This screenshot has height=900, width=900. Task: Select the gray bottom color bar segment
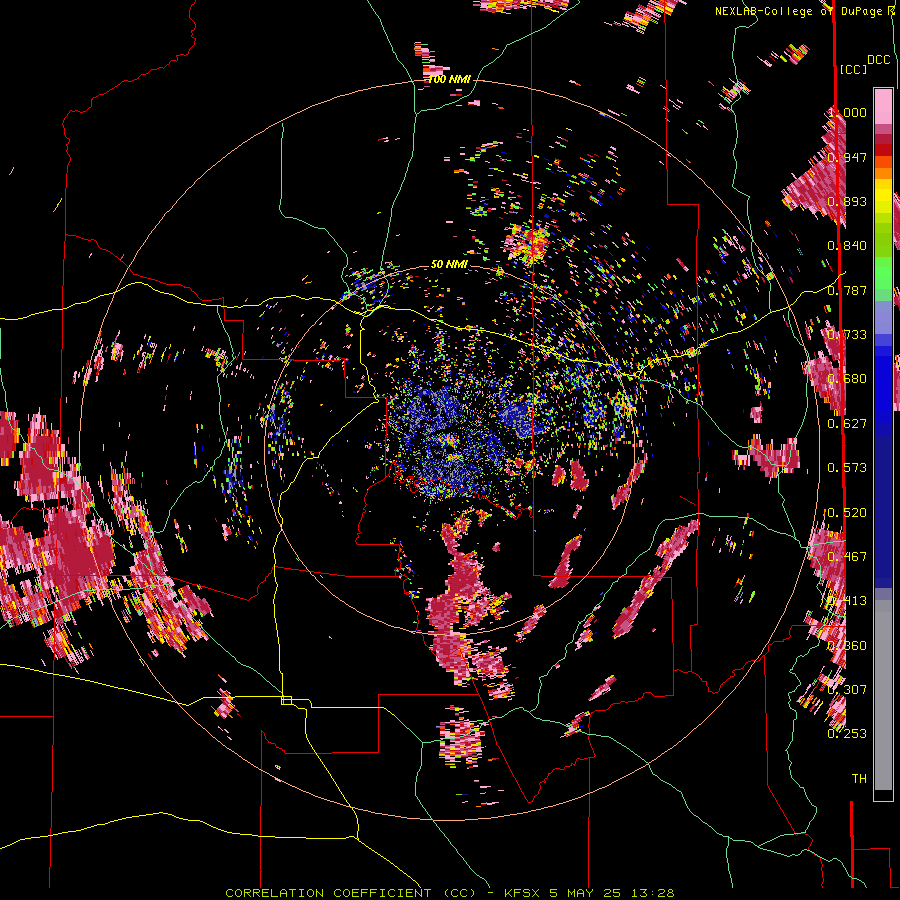[883, 695]
